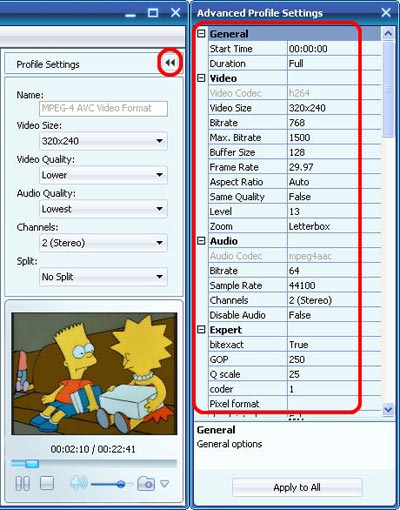This screenshot has height=510, width=400.
Task: Click the General section header
Action: coord(294,34)
